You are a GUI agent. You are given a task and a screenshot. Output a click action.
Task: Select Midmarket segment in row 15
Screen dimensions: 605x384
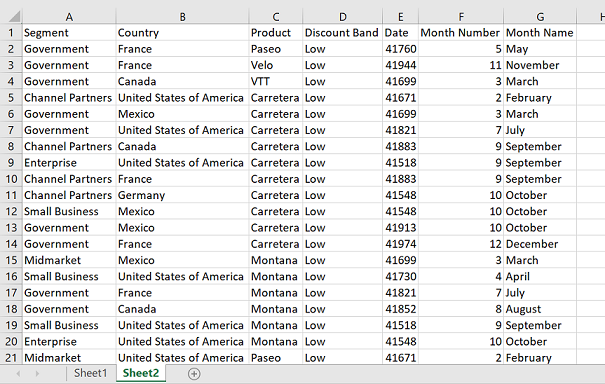point(69,260)
